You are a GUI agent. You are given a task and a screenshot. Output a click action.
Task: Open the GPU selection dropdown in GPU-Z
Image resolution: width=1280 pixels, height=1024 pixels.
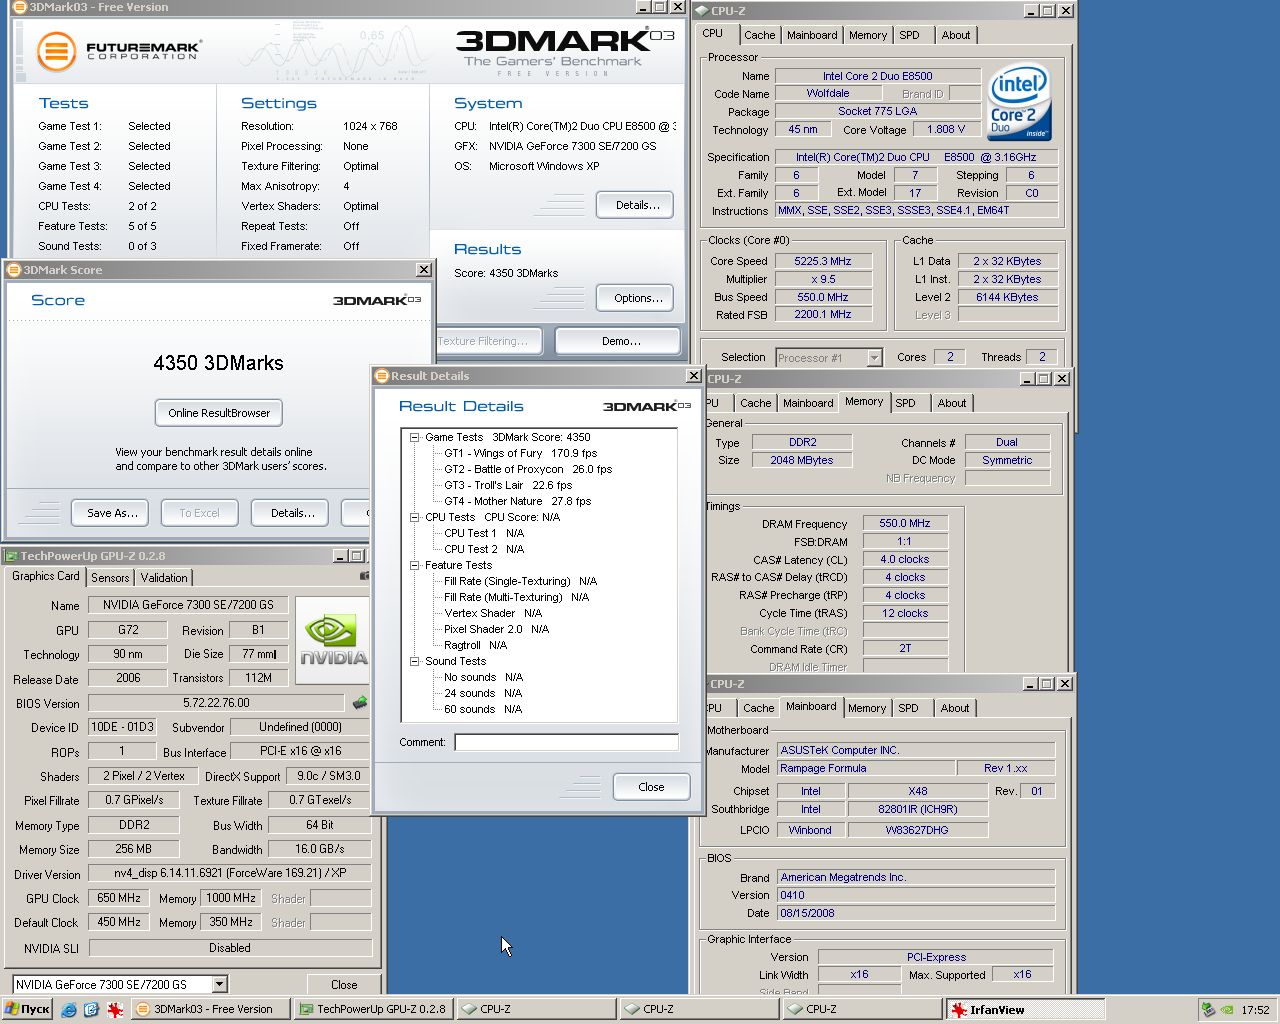pos(219,984)
